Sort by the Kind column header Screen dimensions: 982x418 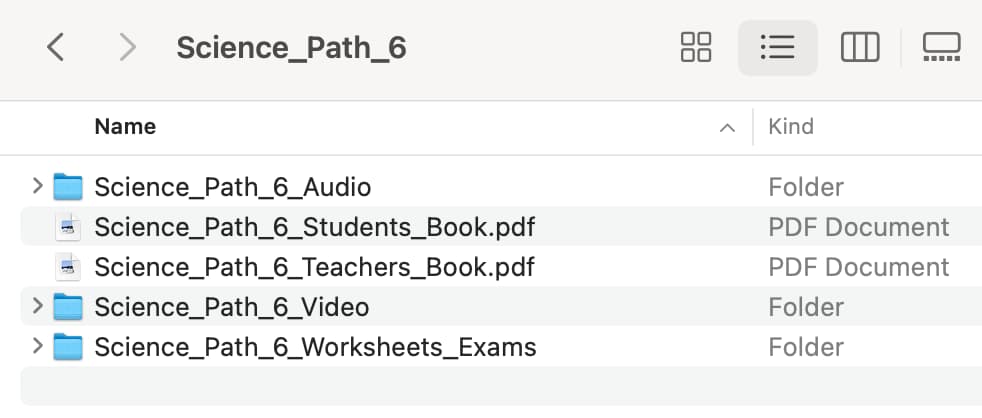click(x=791, y=127)
